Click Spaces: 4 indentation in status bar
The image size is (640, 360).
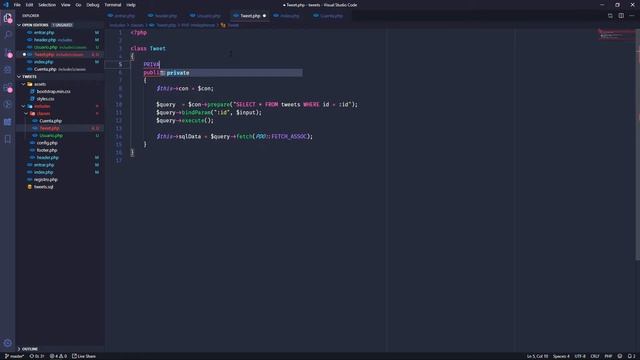[x=561, y=356]
